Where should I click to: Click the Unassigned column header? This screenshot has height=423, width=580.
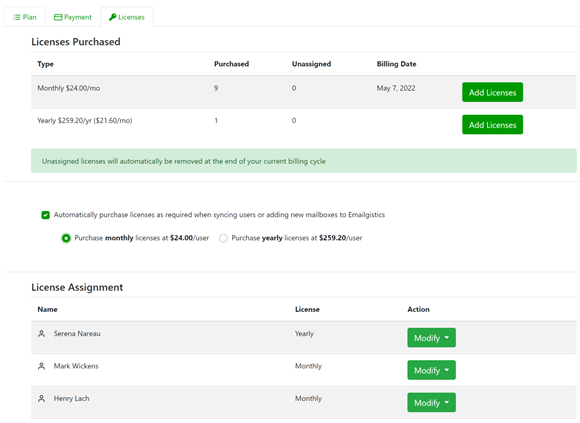(x=311, y=64)
